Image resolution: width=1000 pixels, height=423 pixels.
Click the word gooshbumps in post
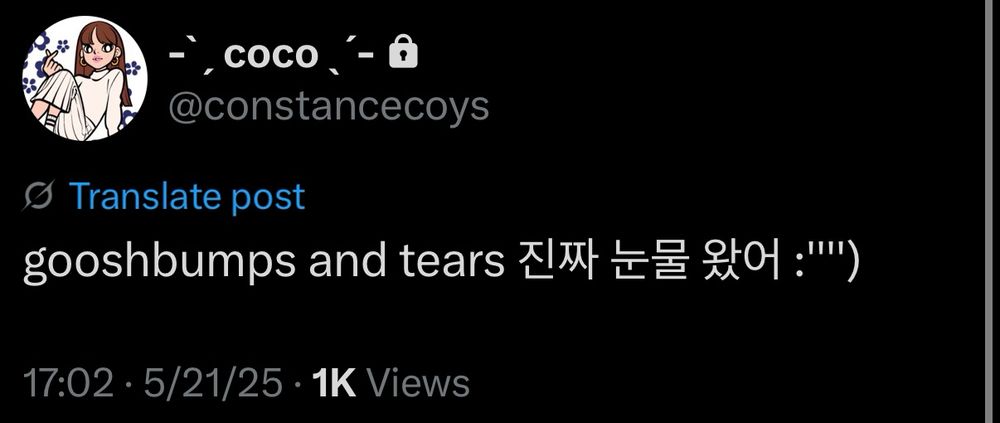point(159,263)
